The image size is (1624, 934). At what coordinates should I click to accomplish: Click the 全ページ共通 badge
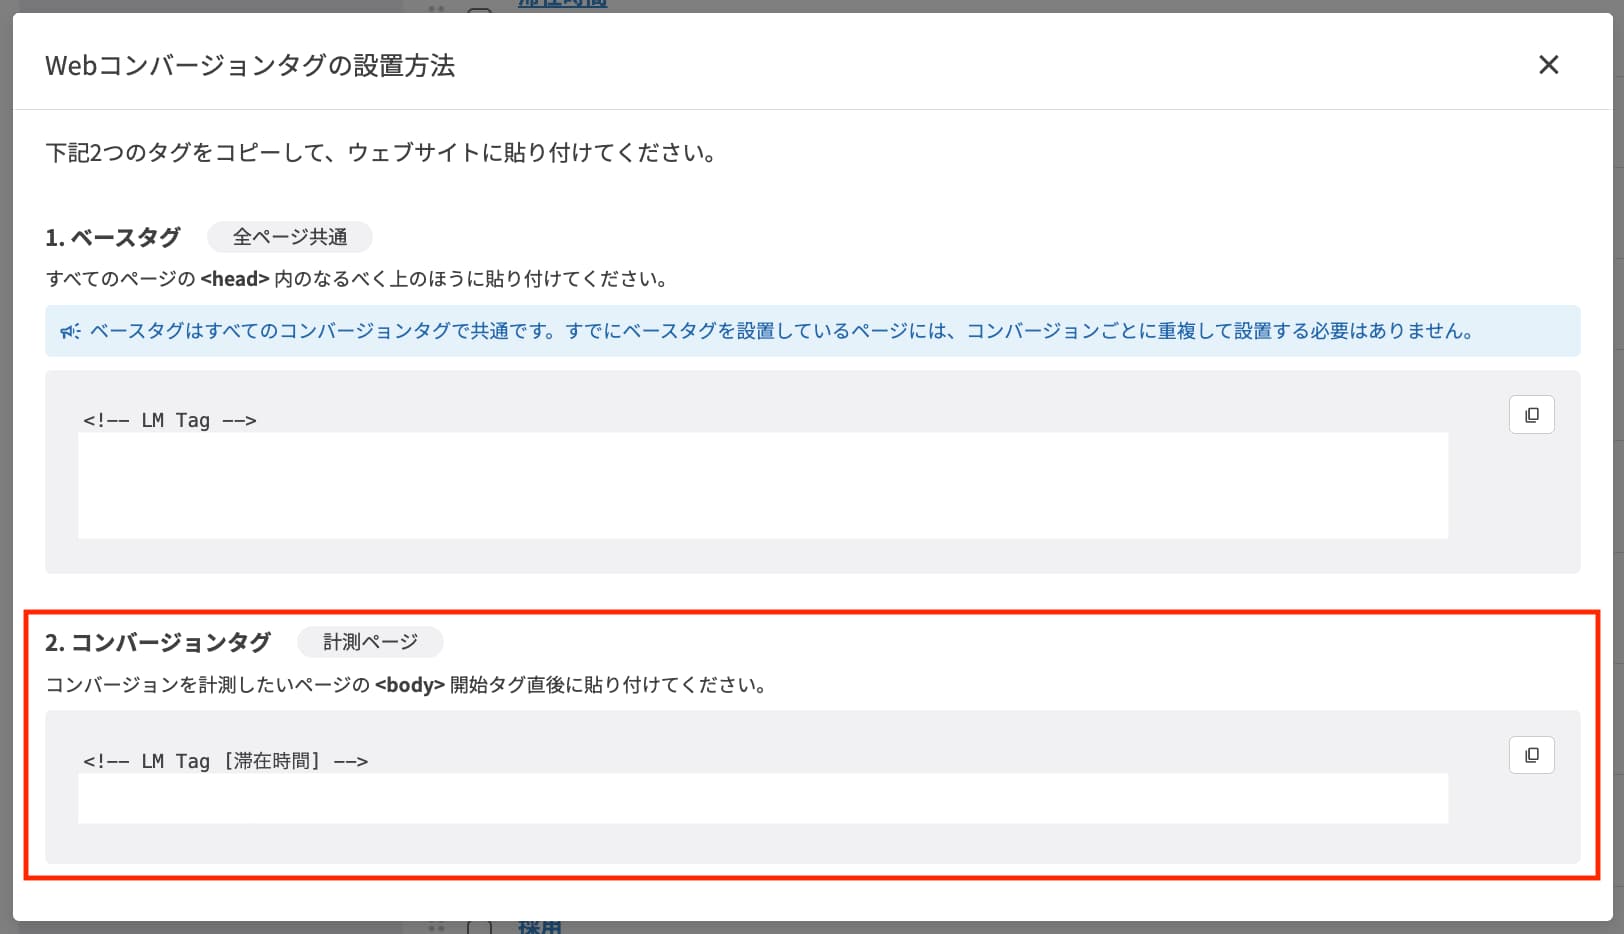[289, 237]
